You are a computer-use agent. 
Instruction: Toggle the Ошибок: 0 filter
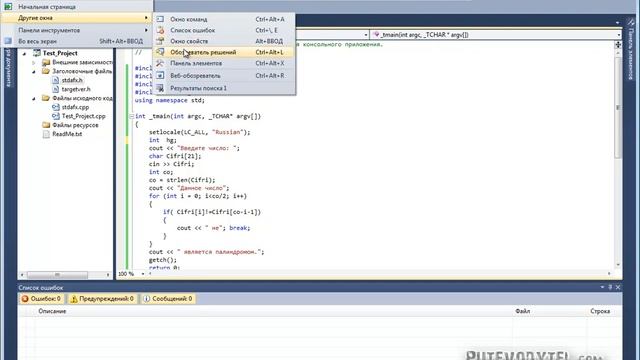[x=42, y=299]
